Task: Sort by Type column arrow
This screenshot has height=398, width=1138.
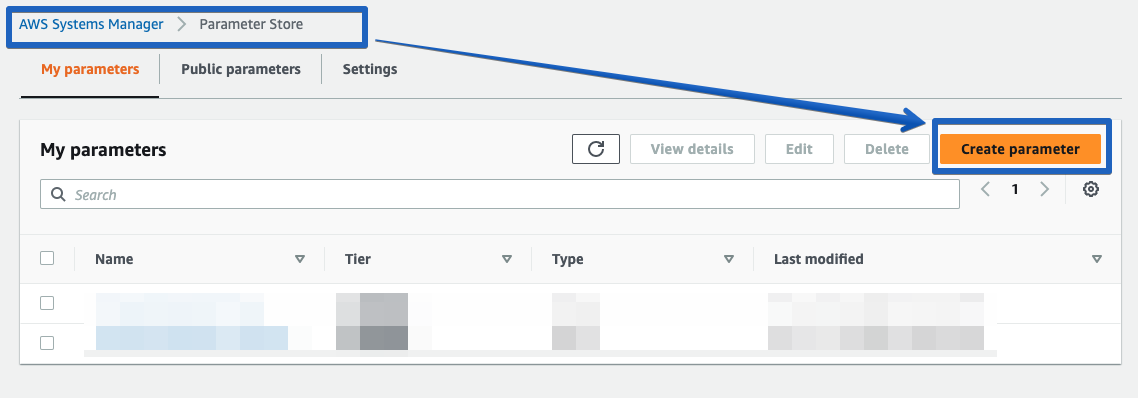Action: coord(729,259)
